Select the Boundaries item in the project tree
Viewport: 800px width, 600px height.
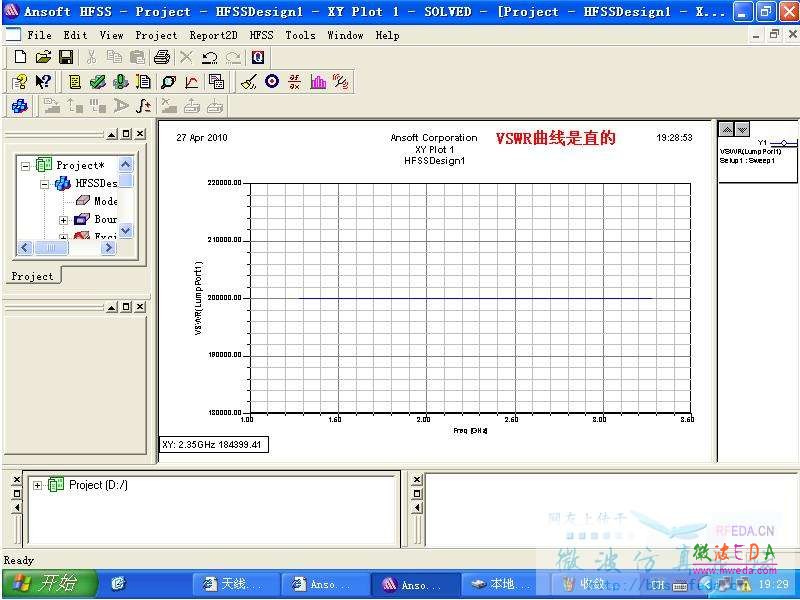click(106, 219)
